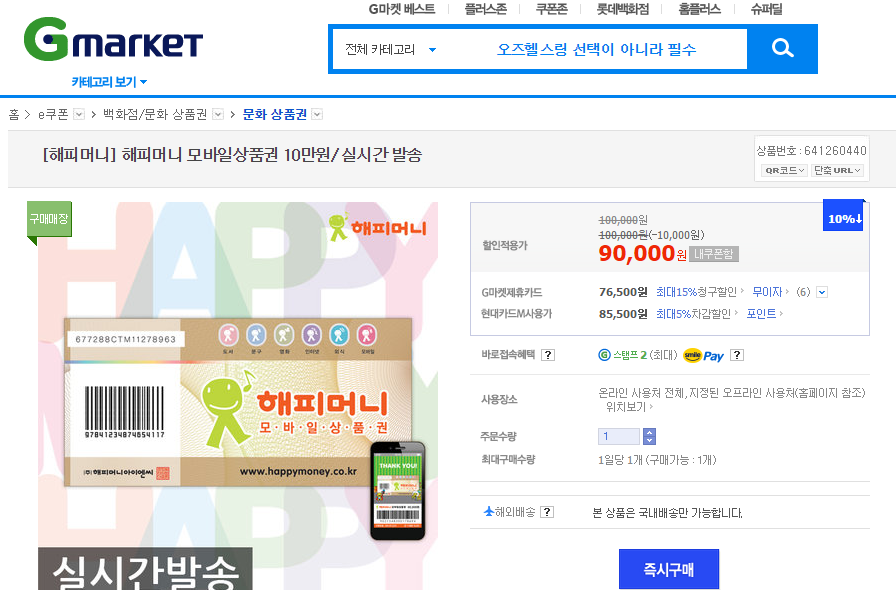The width and height of the screenshot is (896, 590).
Task: Open help icon next to 해외배송
Action: 547,512
